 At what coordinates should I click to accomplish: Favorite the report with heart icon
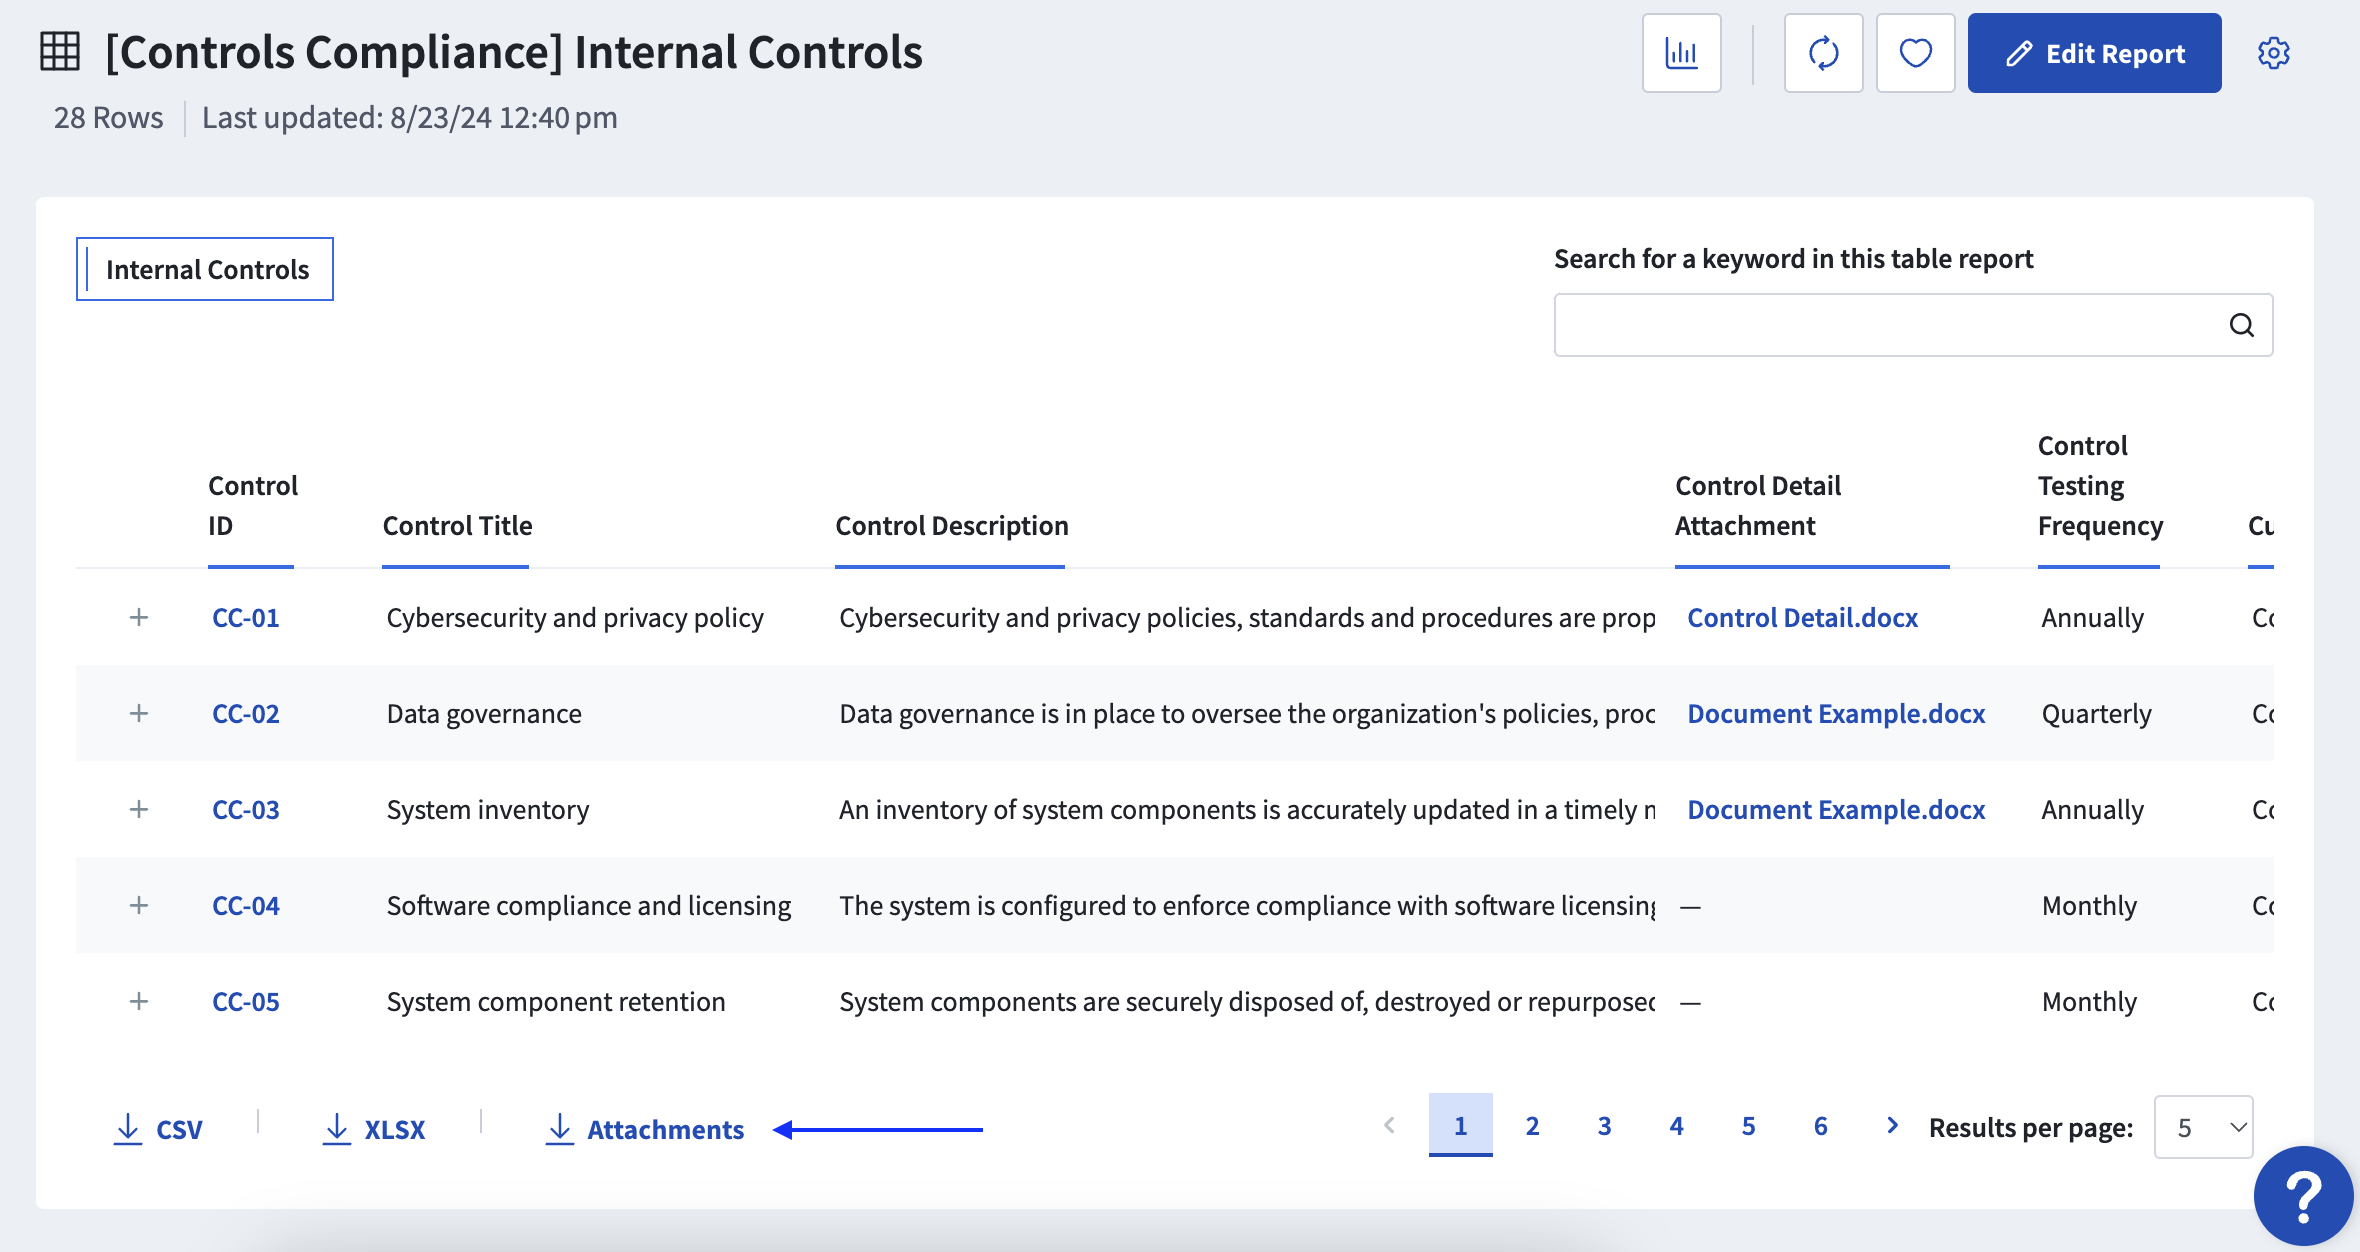coord(1915,53)
